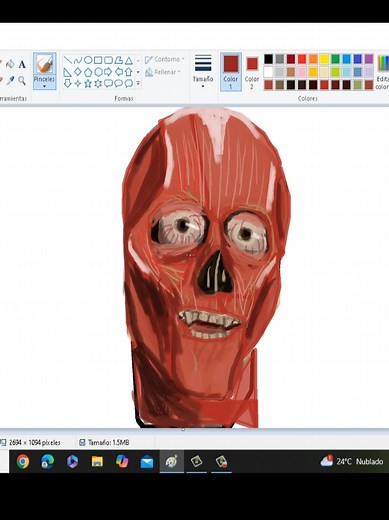Click the 'Tamaño: 1.5MB' status text
The image size is (389, 520).
[x=108, y=443]
